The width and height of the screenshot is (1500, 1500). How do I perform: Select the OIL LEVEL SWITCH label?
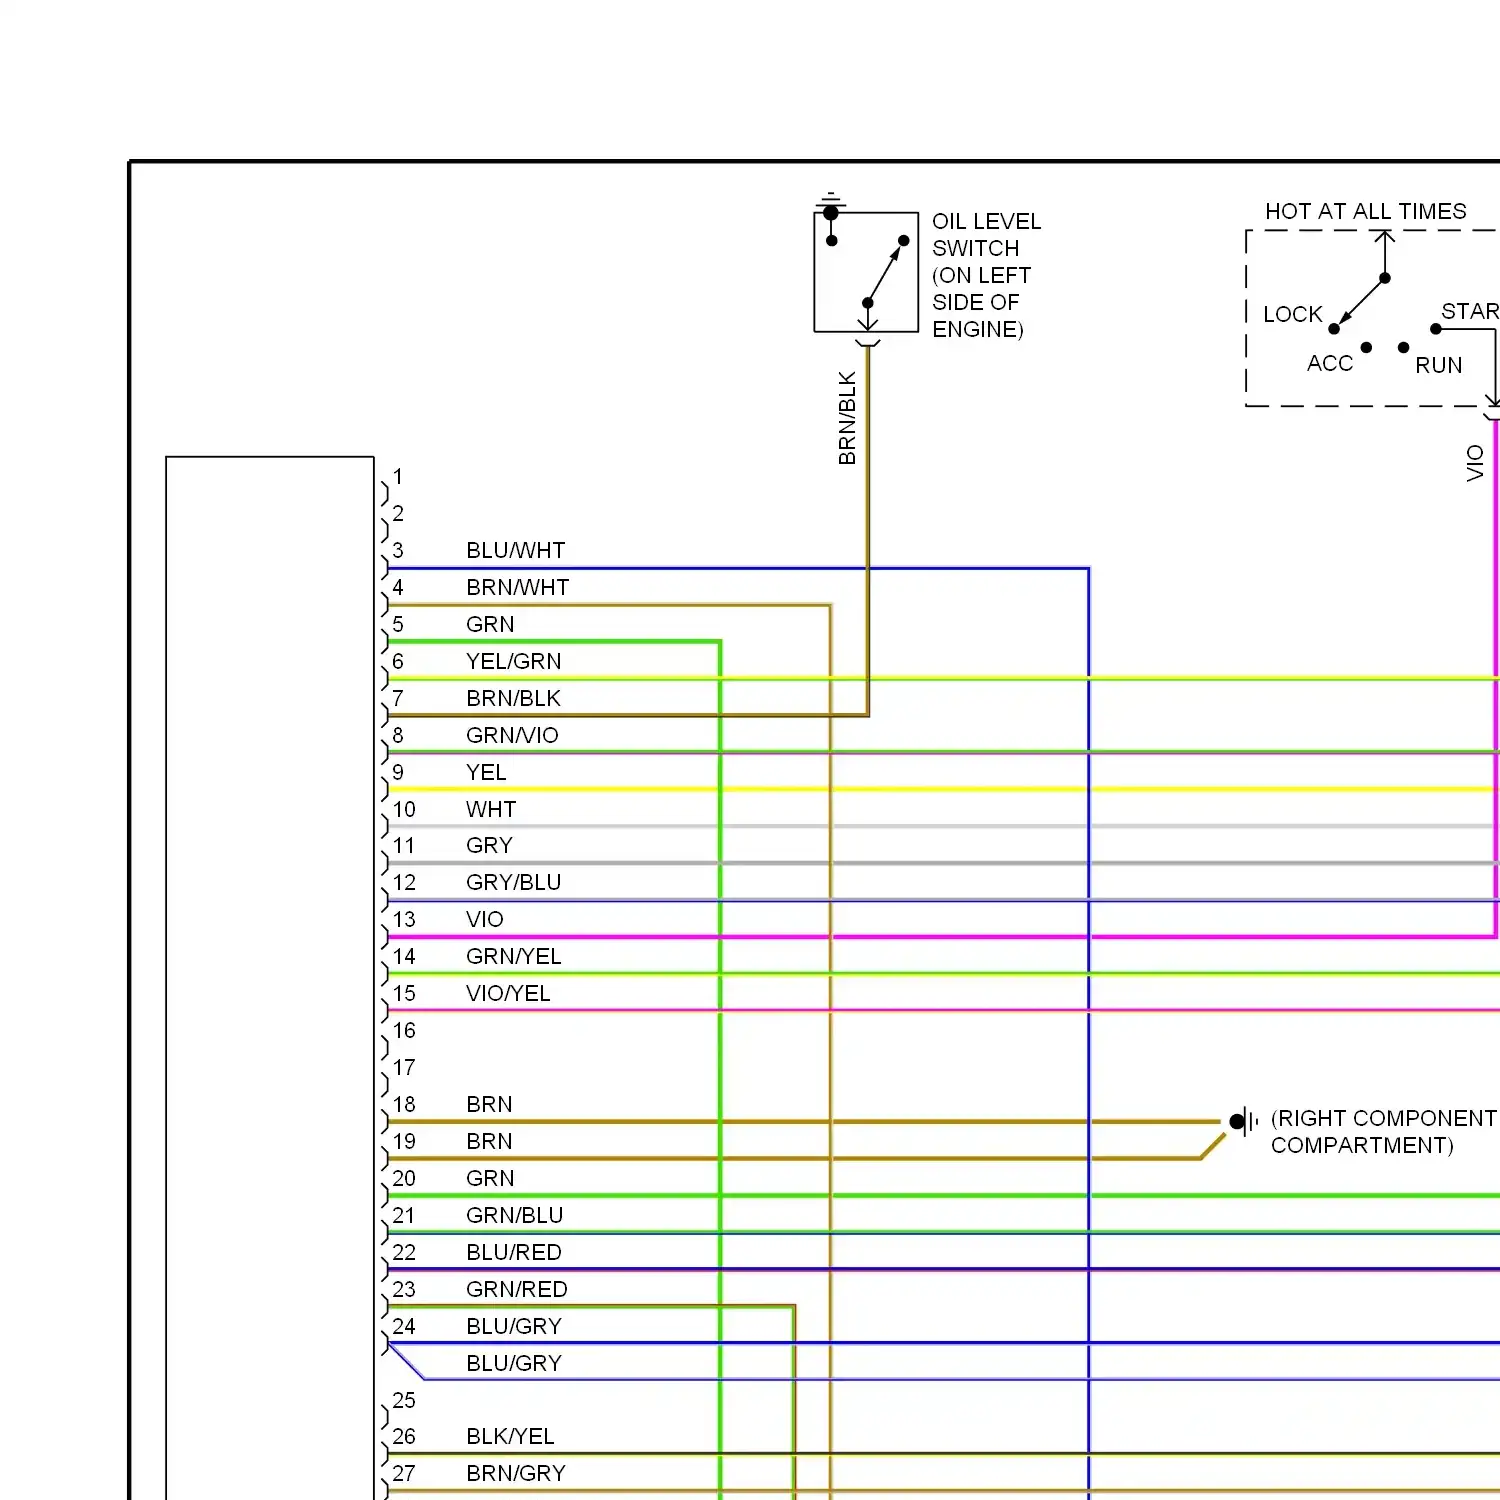tap(986, 275)
